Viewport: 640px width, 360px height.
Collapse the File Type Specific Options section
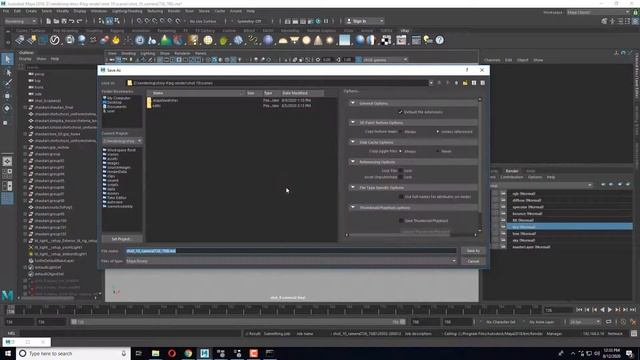coord(353,187)
